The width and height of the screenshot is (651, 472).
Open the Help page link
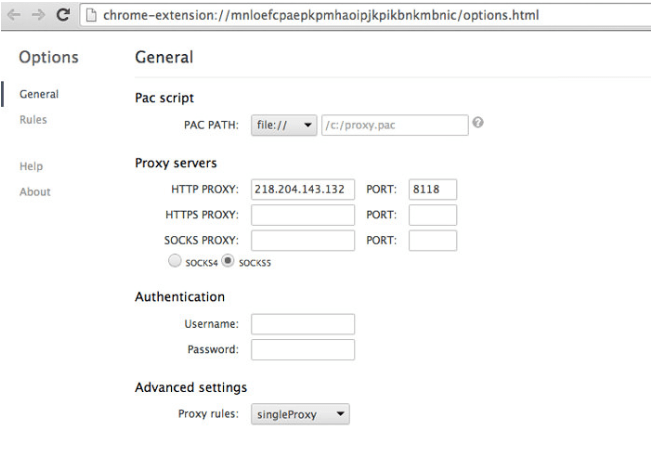(31, 166)
